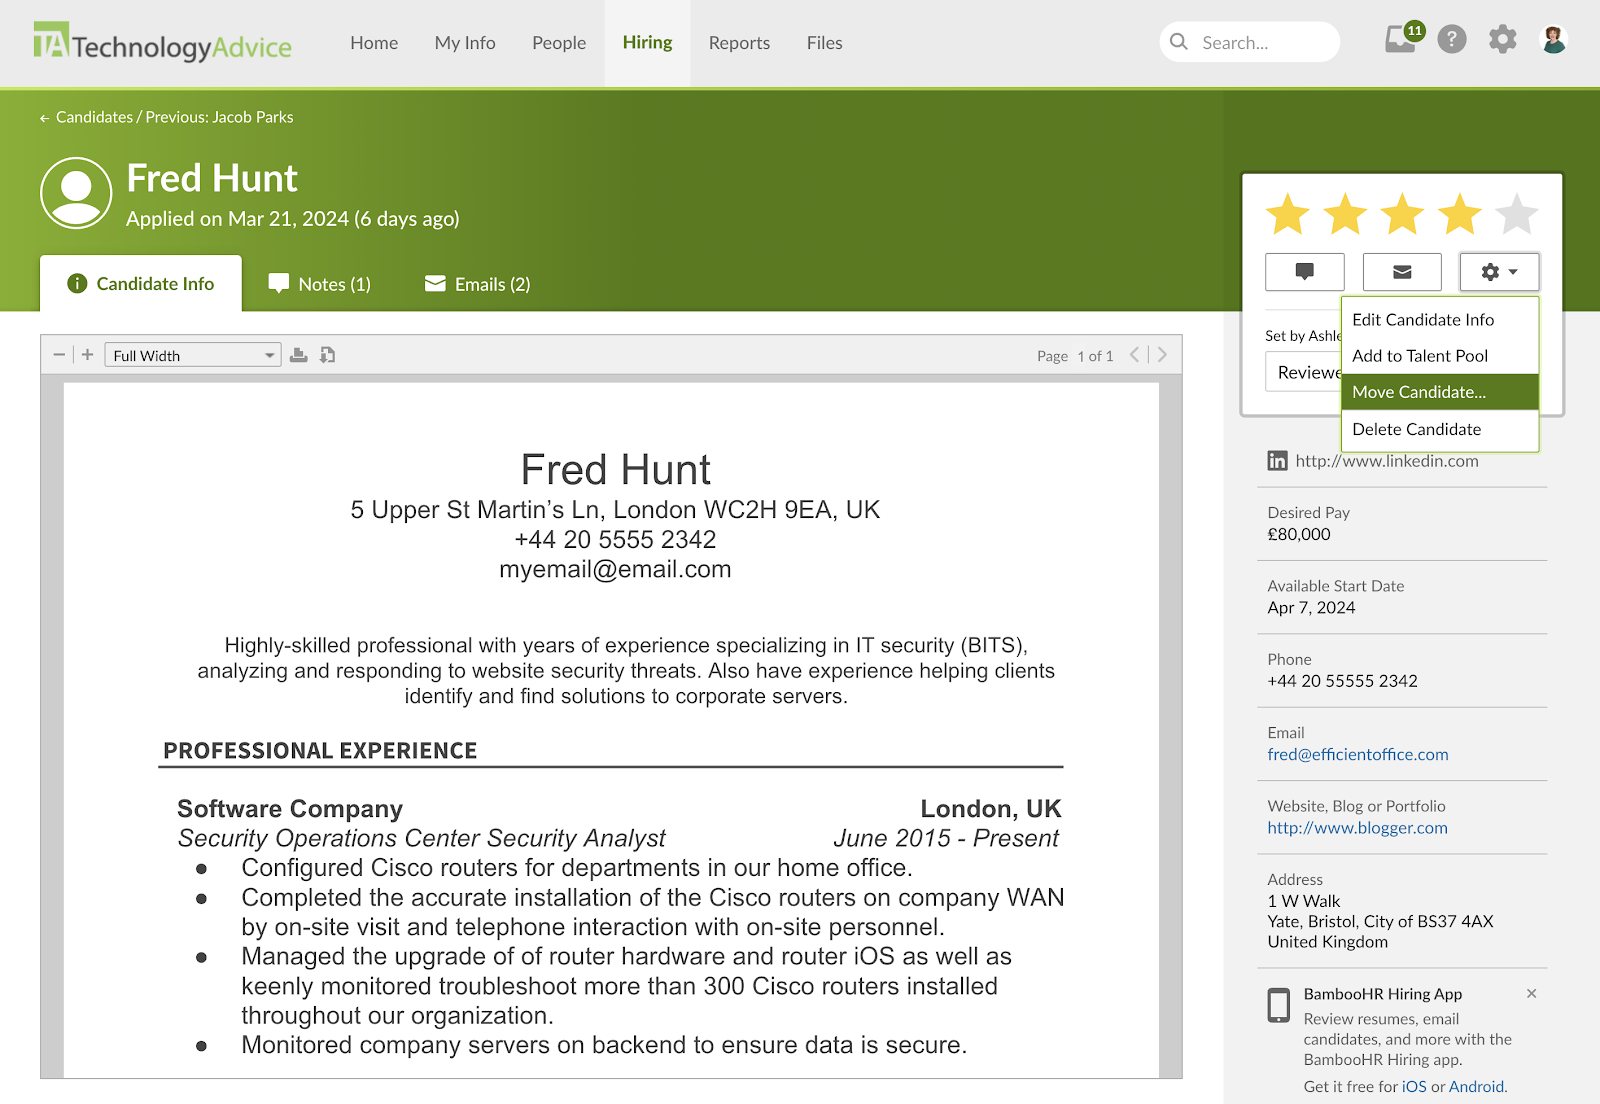Click back arrow to Candidates
Viewport: 1600px width, 1104px height.
point(44,118)
